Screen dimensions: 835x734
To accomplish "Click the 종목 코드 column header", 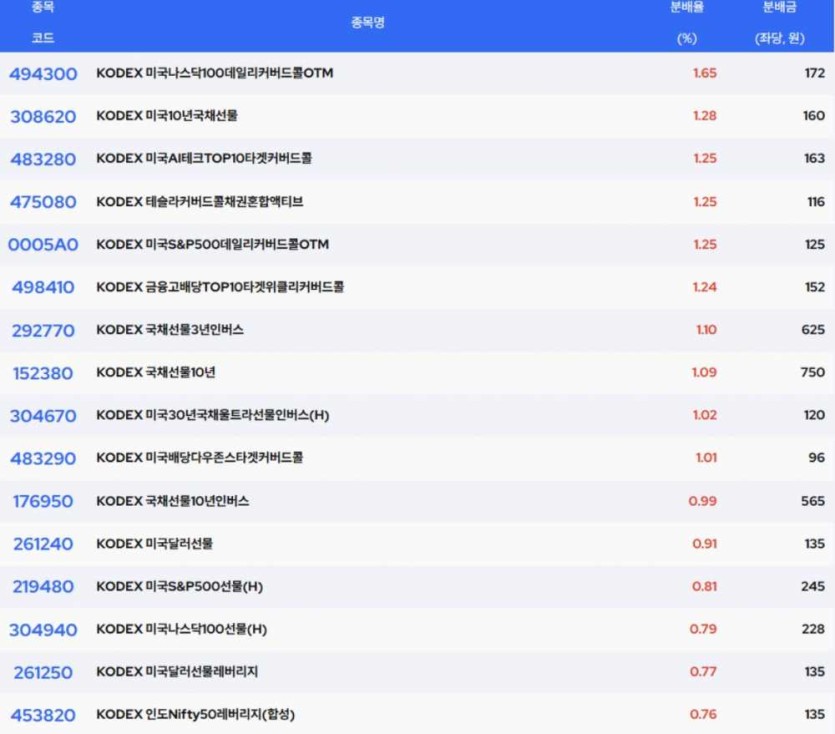I will click(43, 22).
